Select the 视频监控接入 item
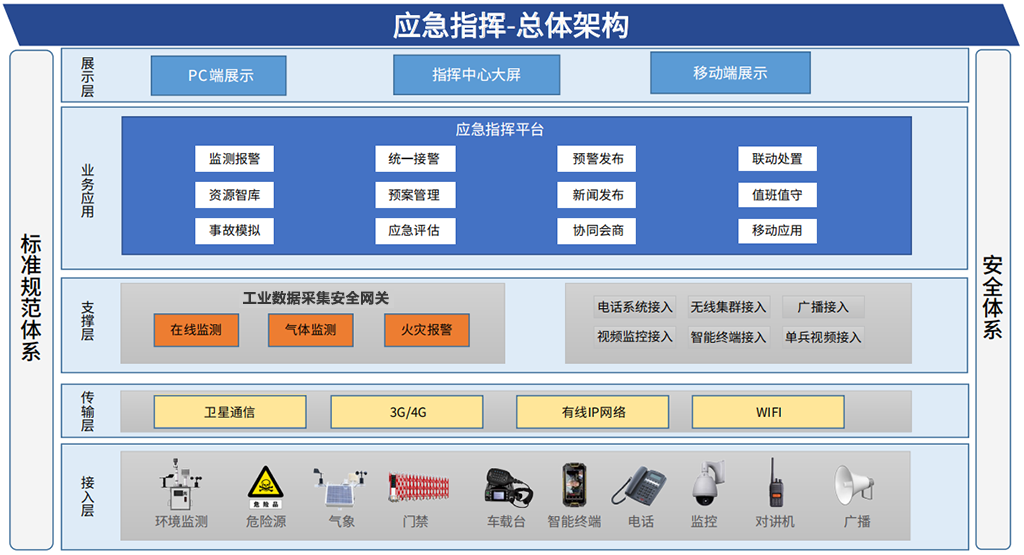 tap(634, 337)
